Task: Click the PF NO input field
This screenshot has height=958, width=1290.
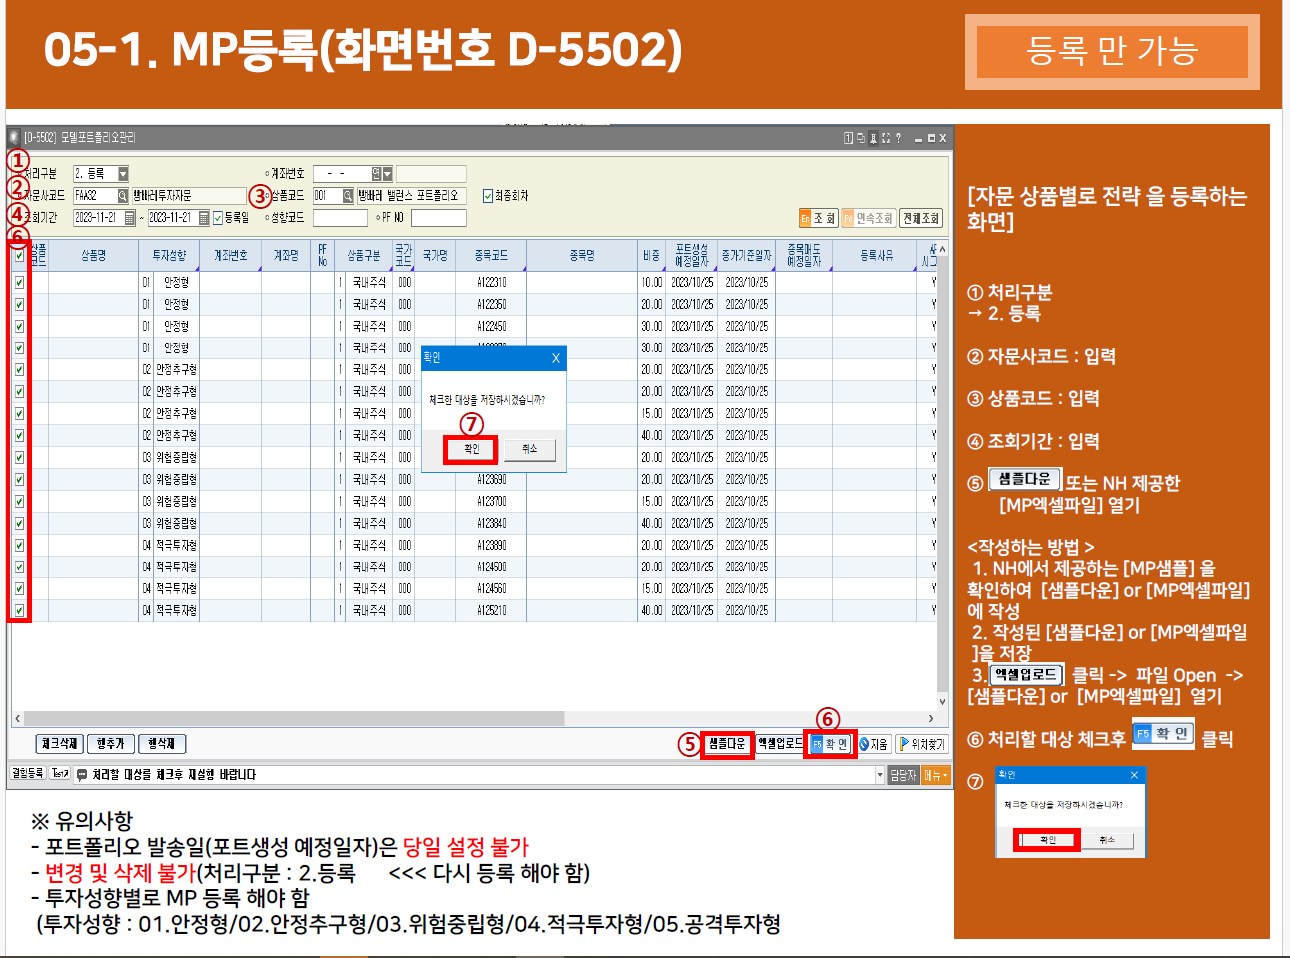Action: tap(438, 218)
